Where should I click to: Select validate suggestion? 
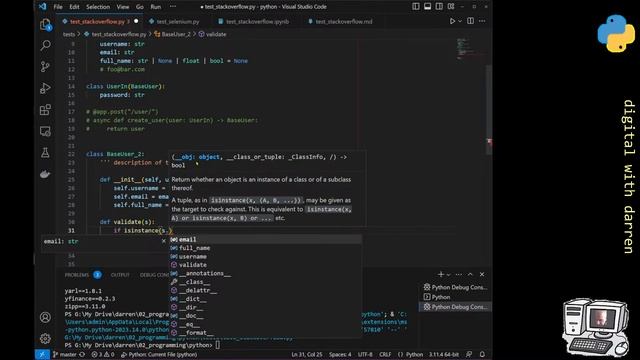click(265, 265)
